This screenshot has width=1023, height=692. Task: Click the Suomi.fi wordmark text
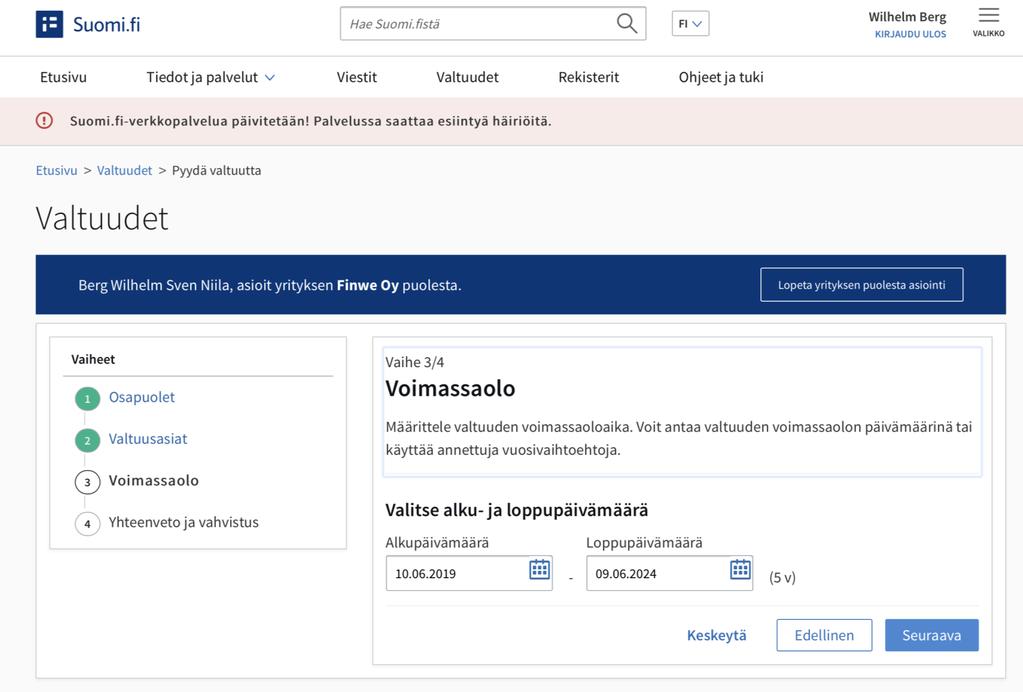tap(106, 24)
